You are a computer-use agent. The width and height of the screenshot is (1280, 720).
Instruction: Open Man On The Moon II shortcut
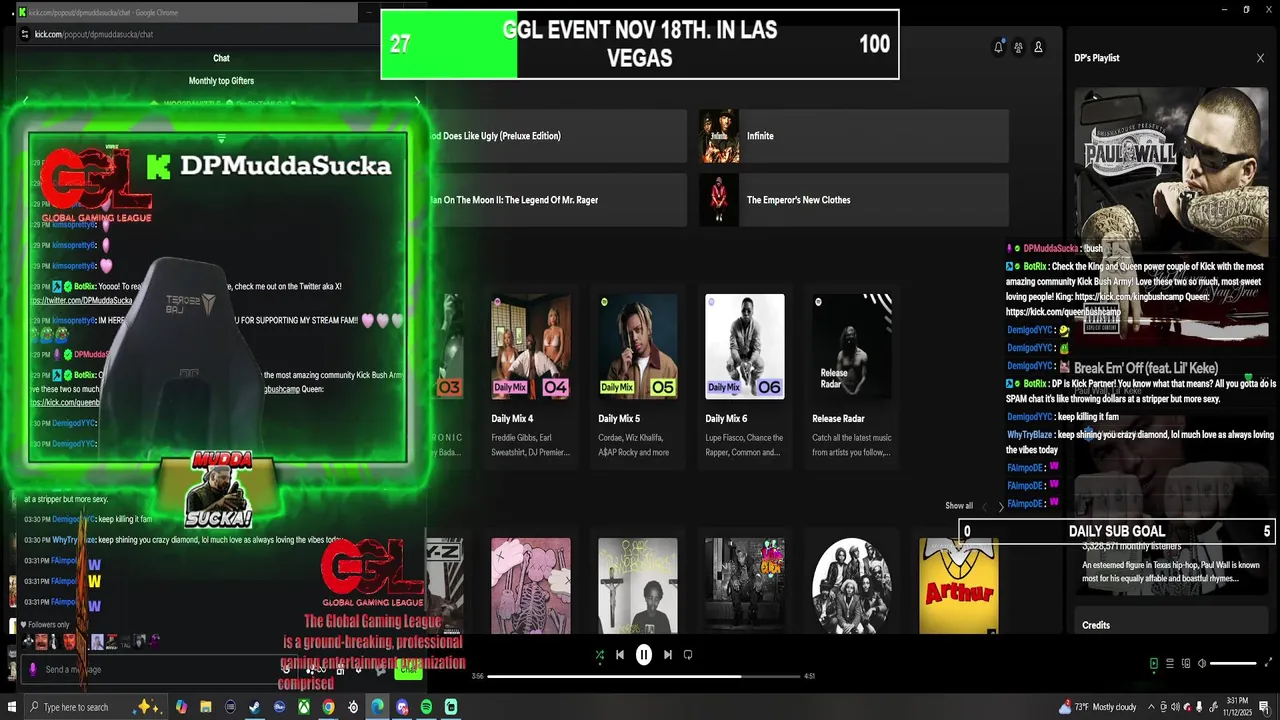point(556,200)
